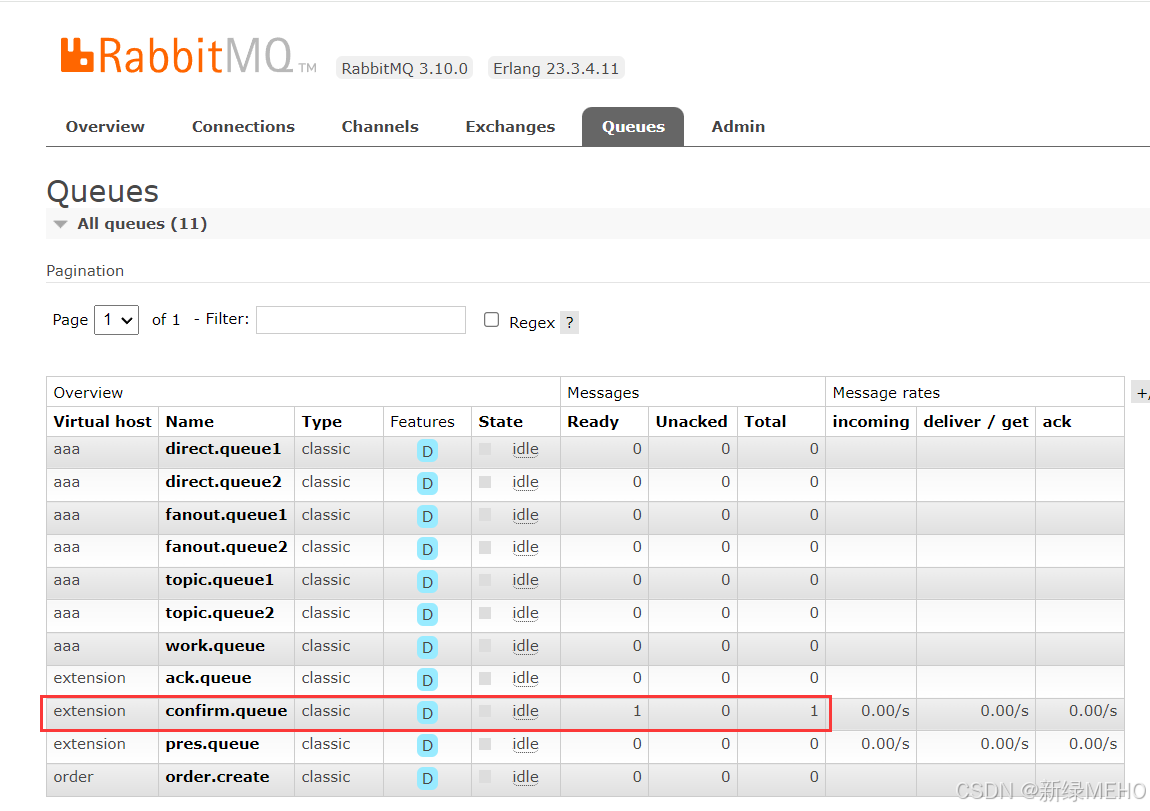The width and height of the screenshot is (1150, 811).
Task: Open the fanout.queue2 queue link
Action: click(226, 547)
